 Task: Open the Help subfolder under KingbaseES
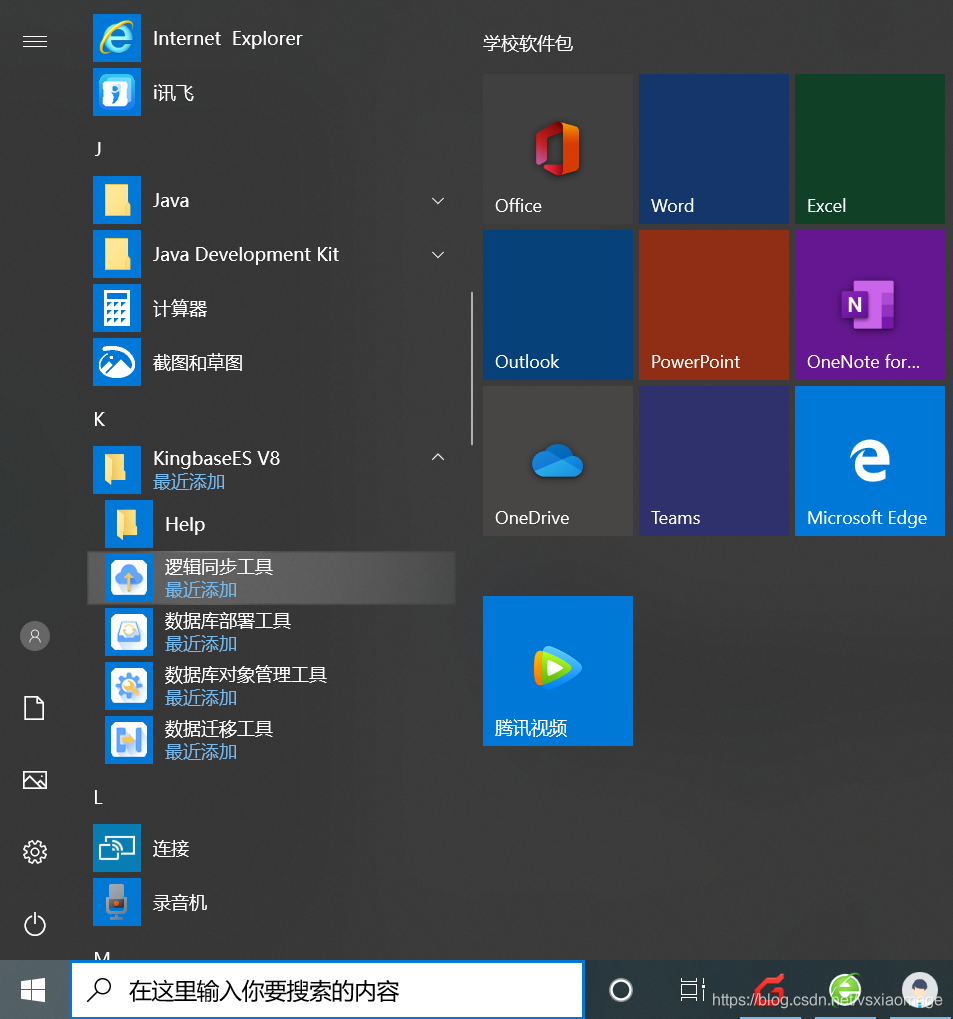click(272, 524)
